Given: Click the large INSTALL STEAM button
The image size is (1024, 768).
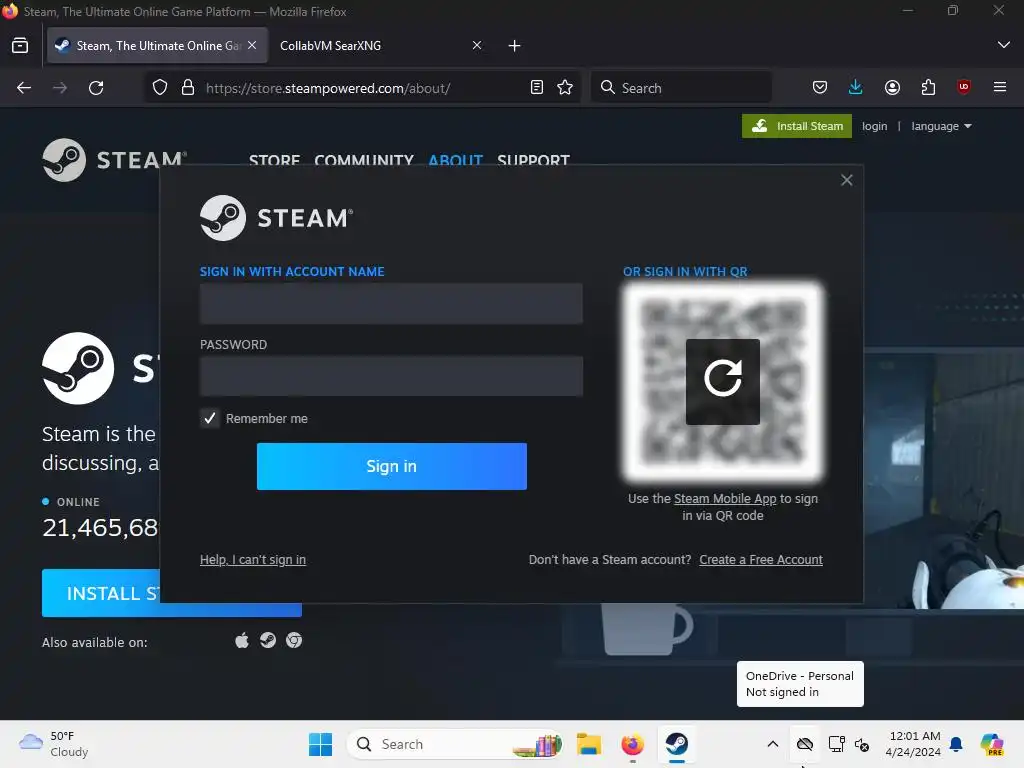Looking at the screenshot, I should coord(101,593).
